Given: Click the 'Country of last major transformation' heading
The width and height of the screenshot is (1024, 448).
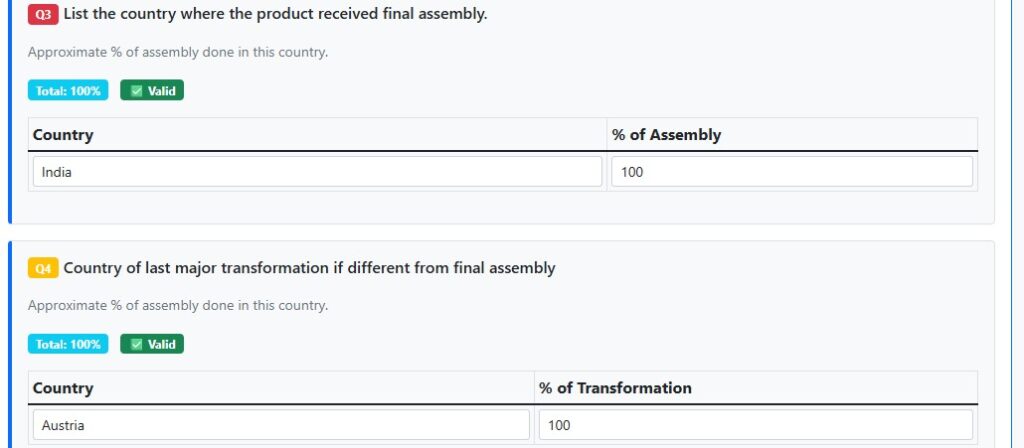Looking at the screenshot, I should pos(309,268).
